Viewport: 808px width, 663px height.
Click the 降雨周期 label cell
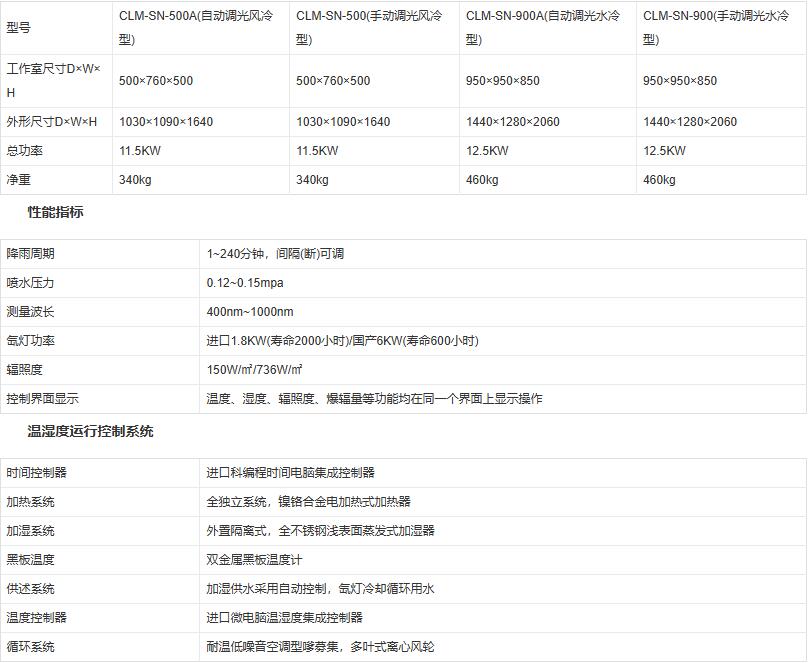[x=31, y=254]
